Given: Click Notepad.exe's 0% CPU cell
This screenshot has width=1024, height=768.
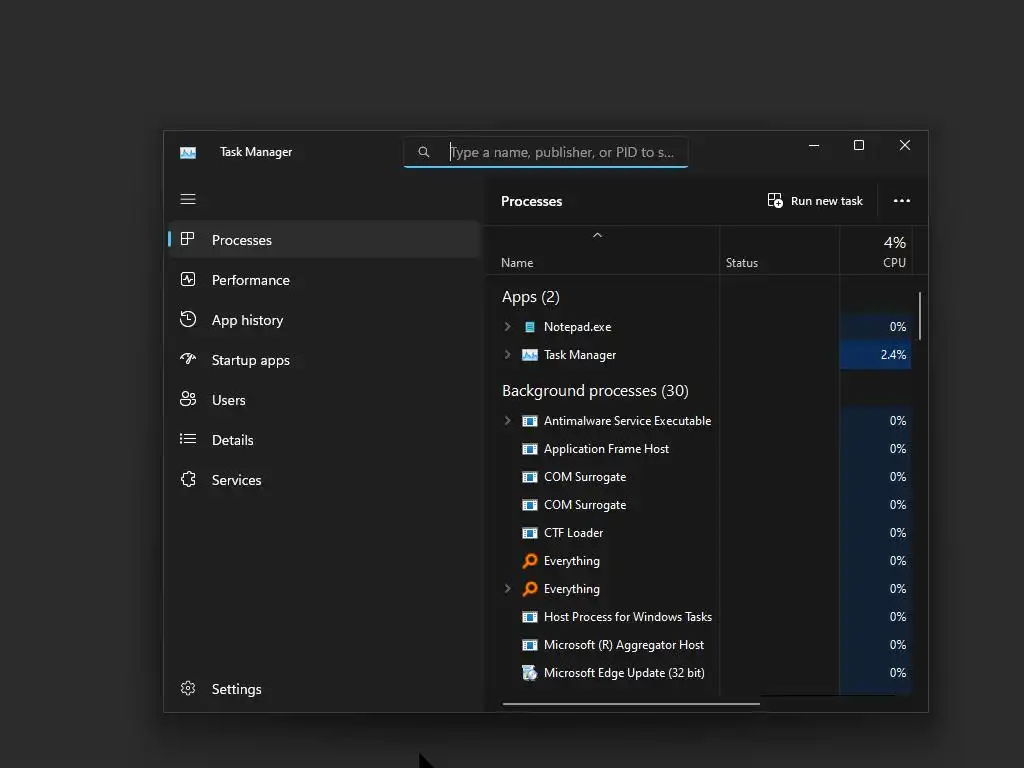Looking at the screenshot, I should pyautogui.click(x=875, y=327).
